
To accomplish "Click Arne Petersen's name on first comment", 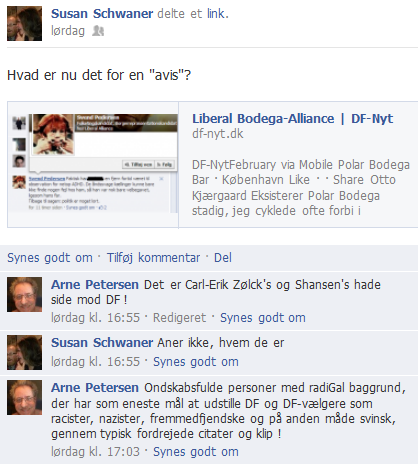I will point(95,285).
